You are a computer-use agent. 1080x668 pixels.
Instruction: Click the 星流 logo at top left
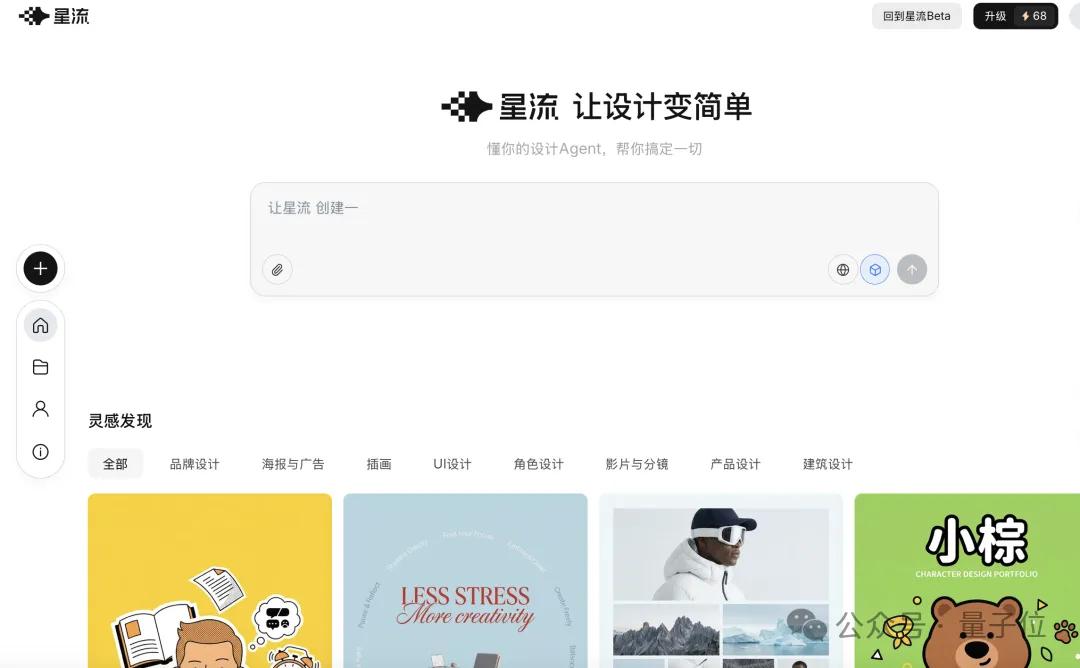pyautogui.click(x=54, y=16)
